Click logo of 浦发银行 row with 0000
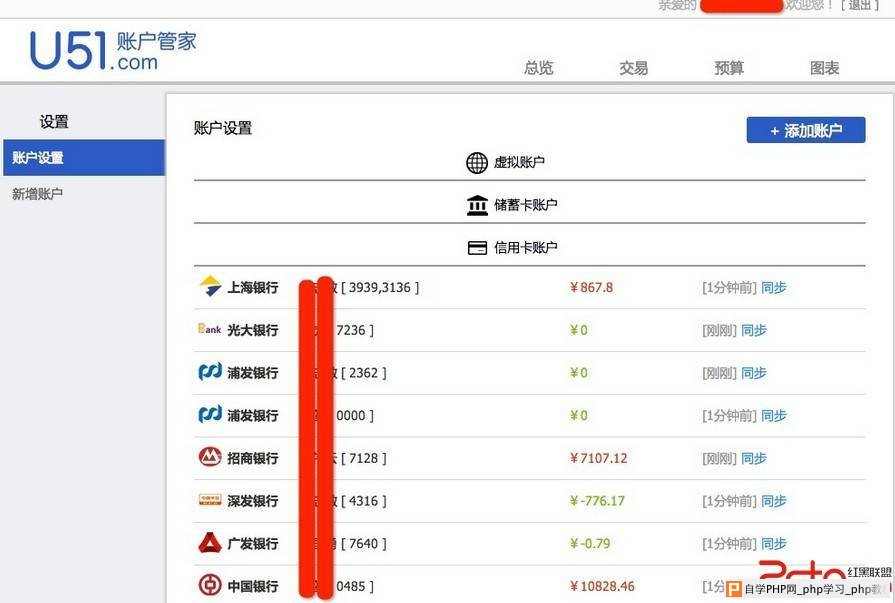This screenshot has width=895, height=603. [209, 415]
